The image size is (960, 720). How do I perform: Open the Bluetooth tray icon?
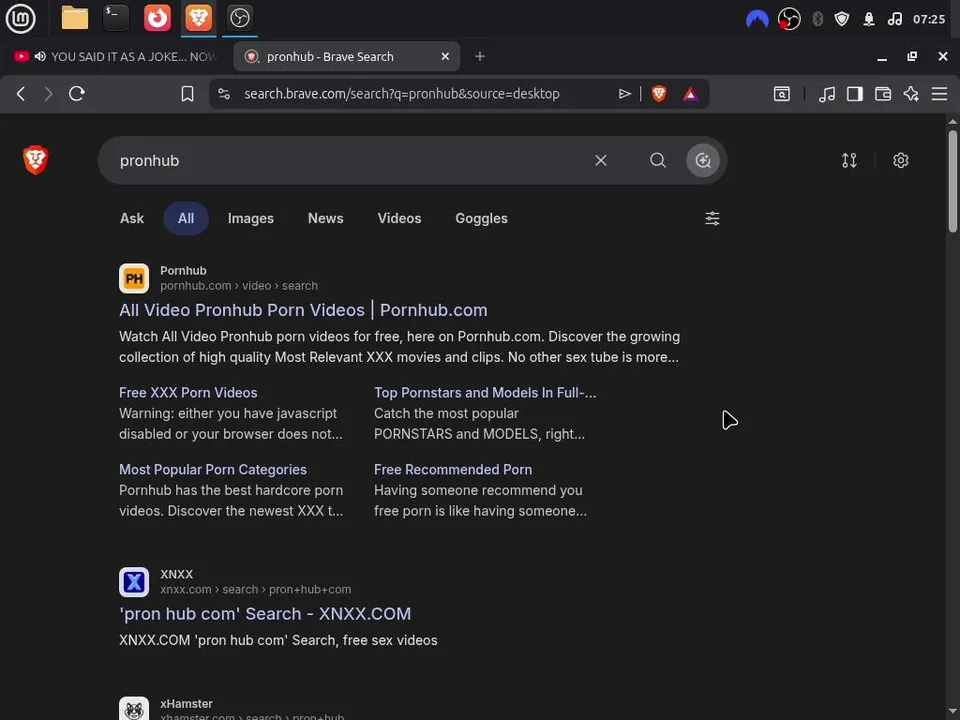click(817, 19)
